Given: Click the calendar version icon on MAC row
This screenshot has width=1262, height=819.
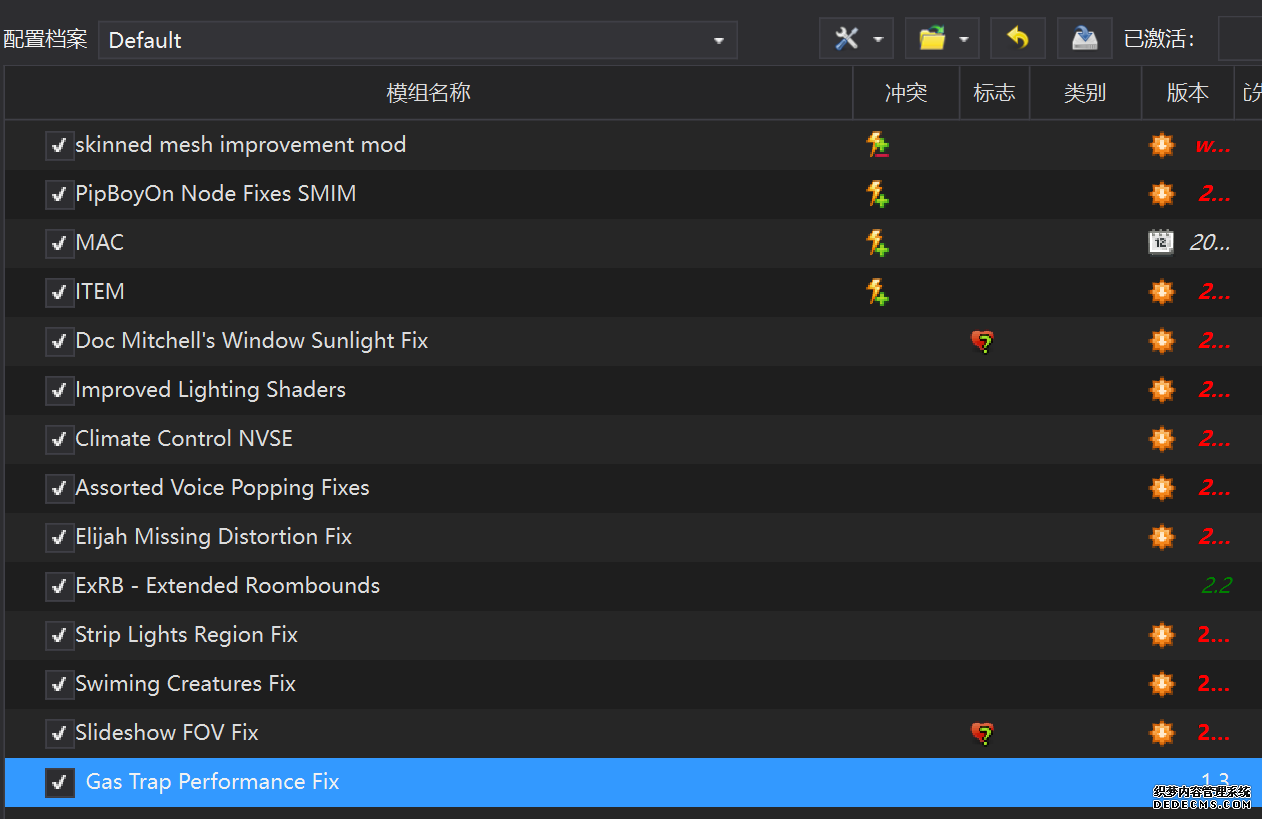Looking at the screenshot, I should 1160,243.
